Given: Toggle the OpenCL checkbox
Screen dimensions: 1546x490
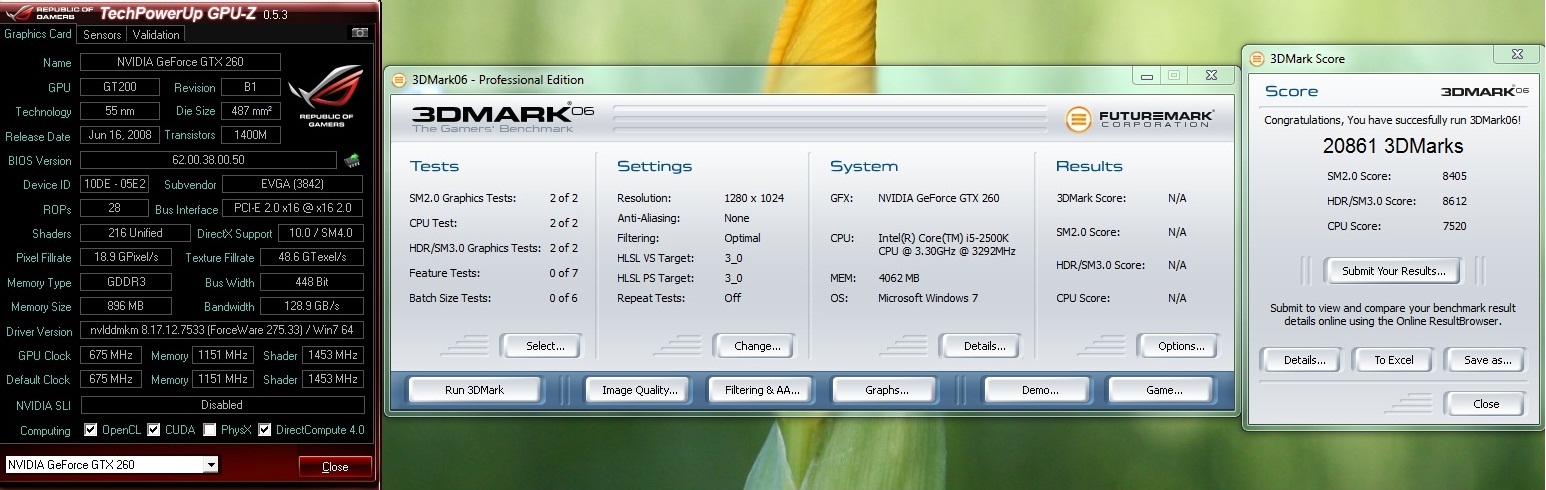Looking at the screenshot, I should 91,430.
